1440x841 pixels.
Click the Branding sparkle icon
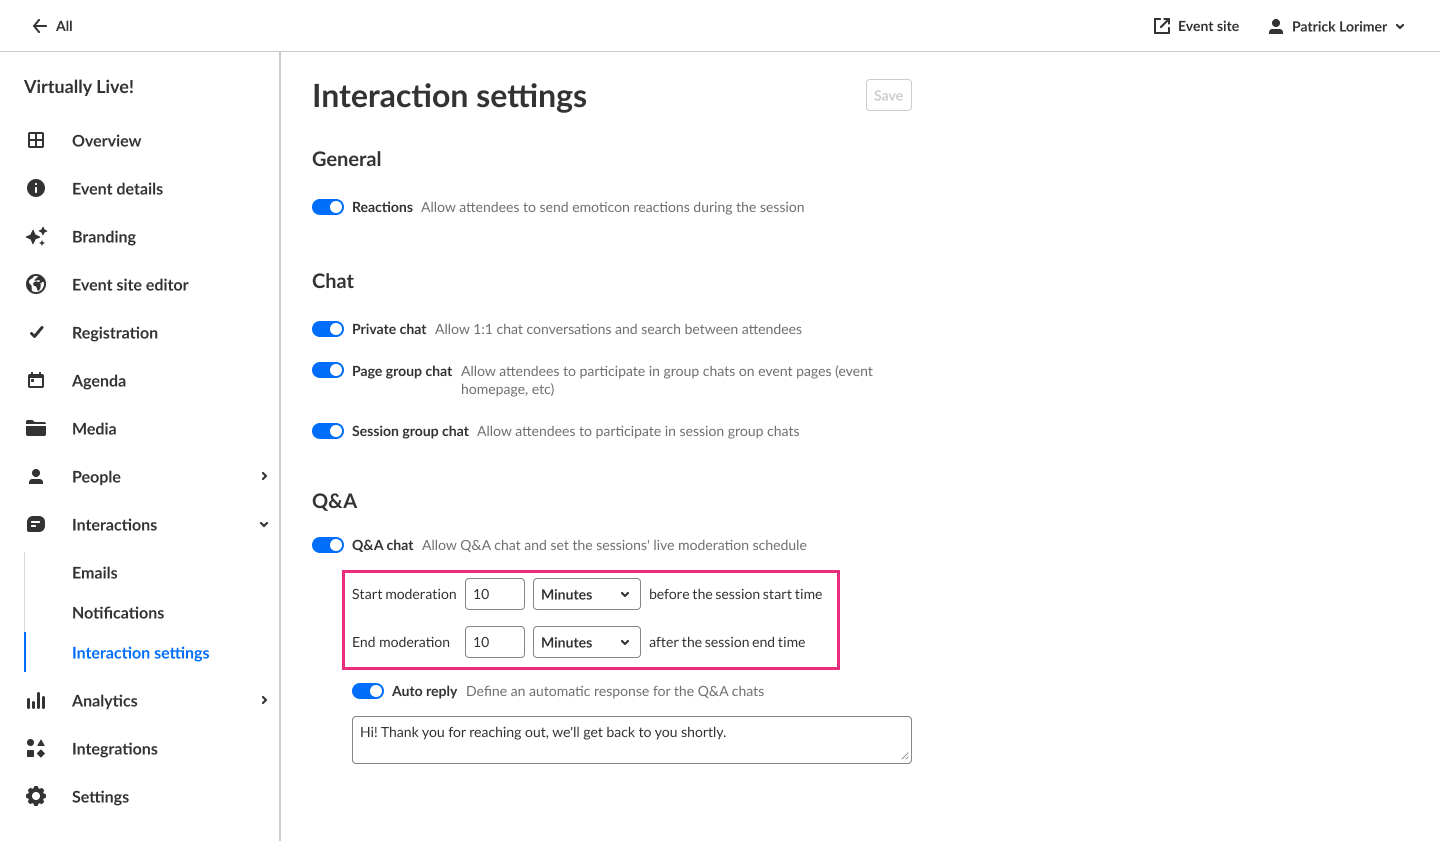[36, 236]
